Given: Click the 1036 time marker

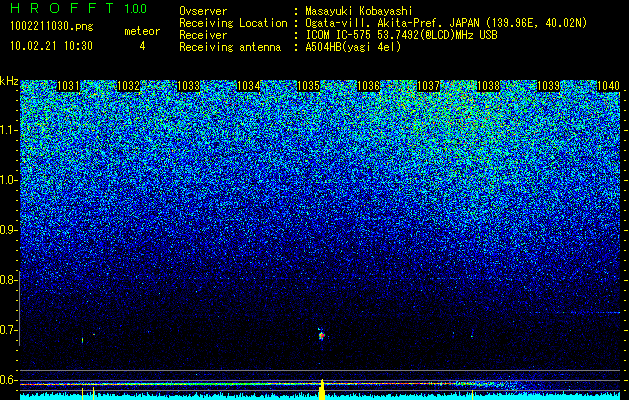Looking at the screenshot, I should tap(368, 86).
